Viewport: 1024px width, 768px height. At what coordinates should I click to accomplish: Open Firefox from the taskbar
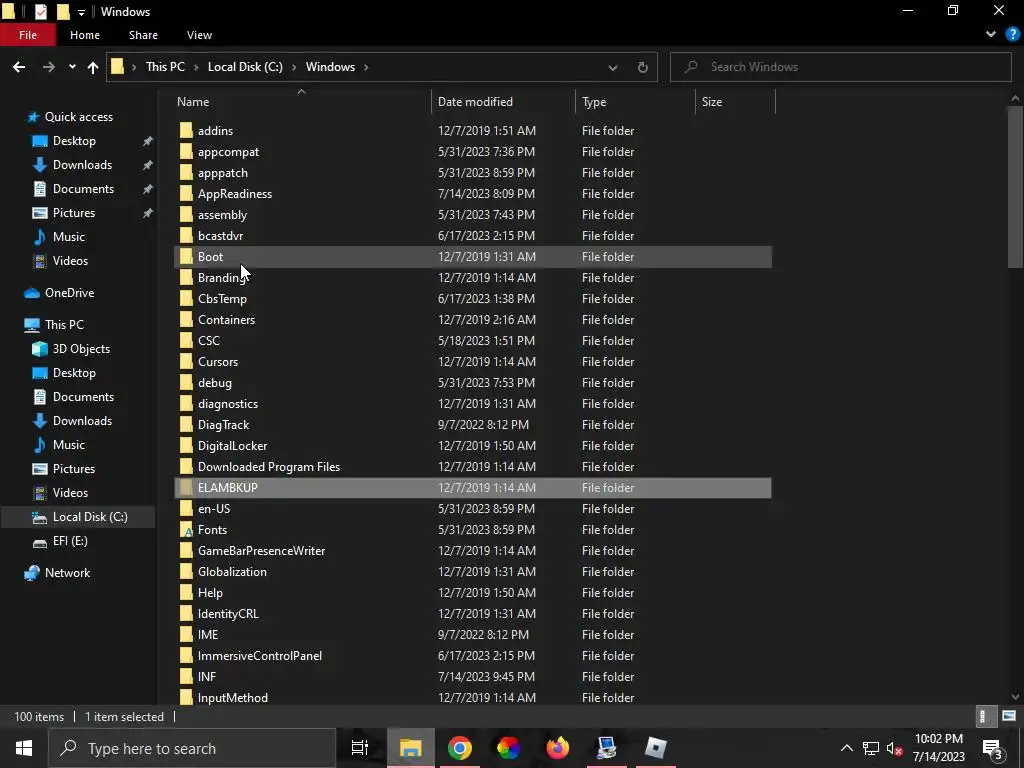coord(558,748)
